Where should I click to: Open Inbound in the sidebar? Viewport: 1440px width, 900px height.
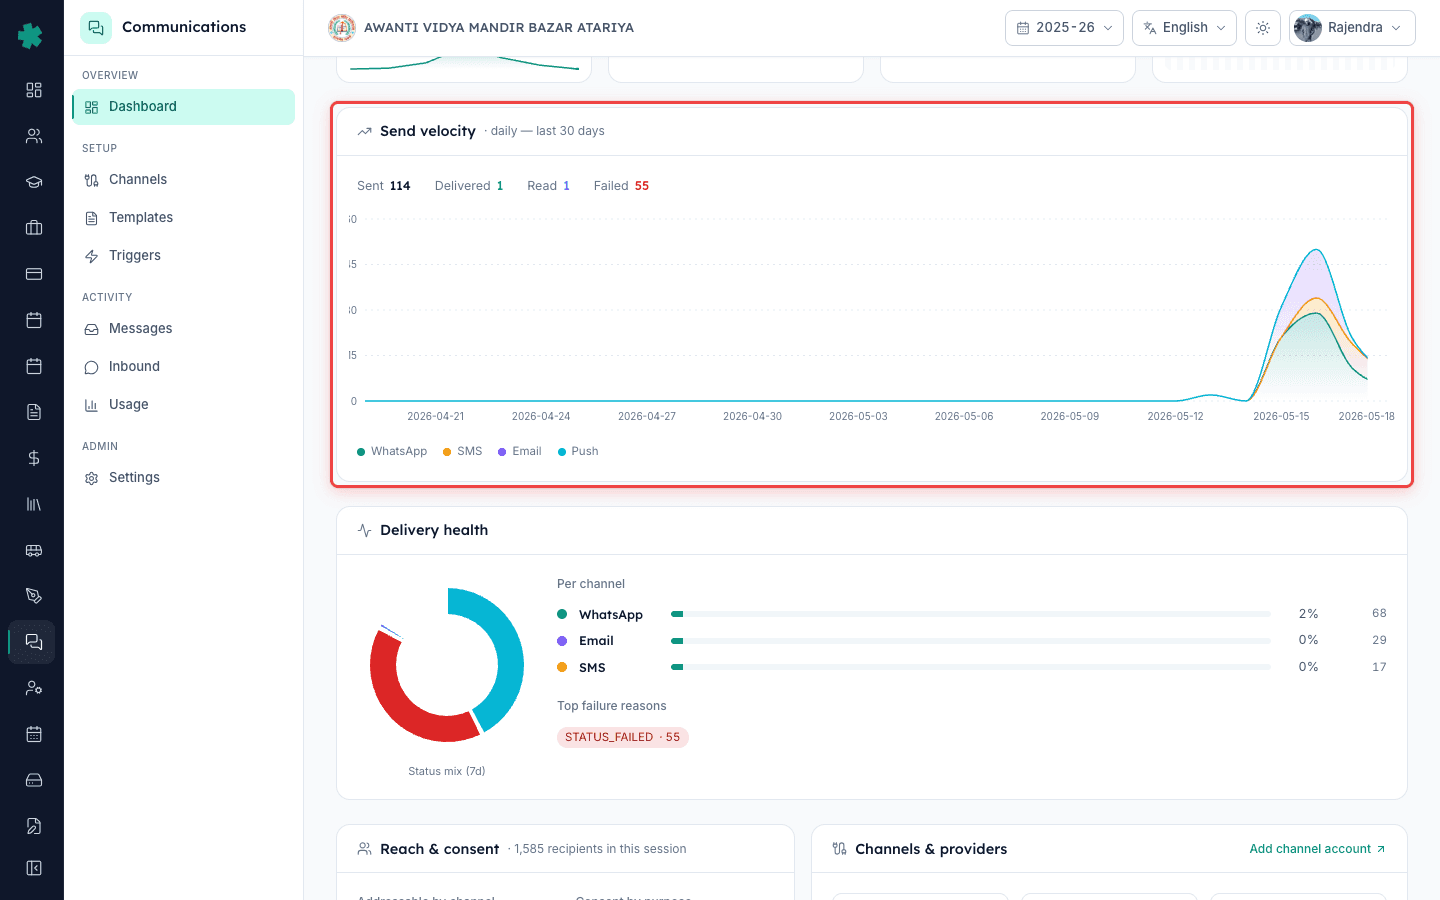pos(184,367)
